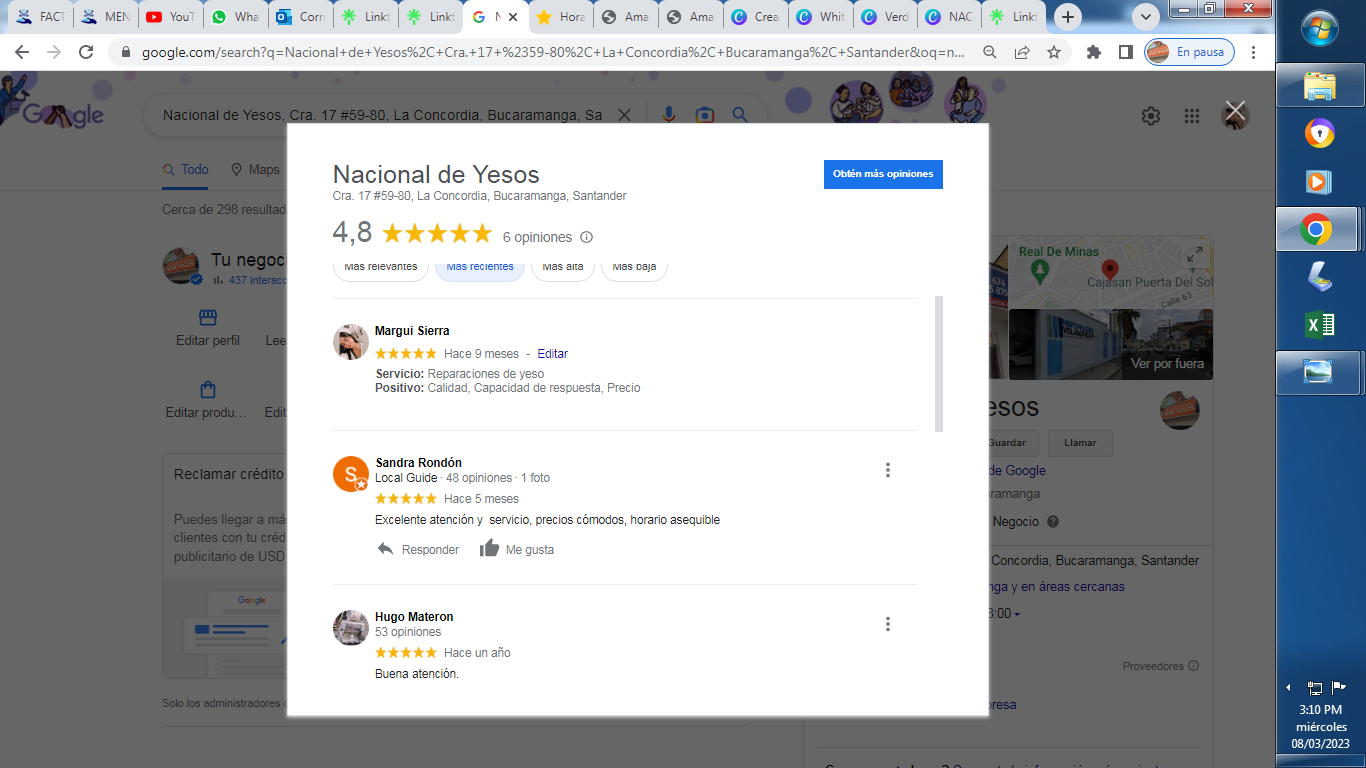Image resolution: width=1366 pixels, height=768 pixels.
Task: Share this page icon
Action: 1022,52
